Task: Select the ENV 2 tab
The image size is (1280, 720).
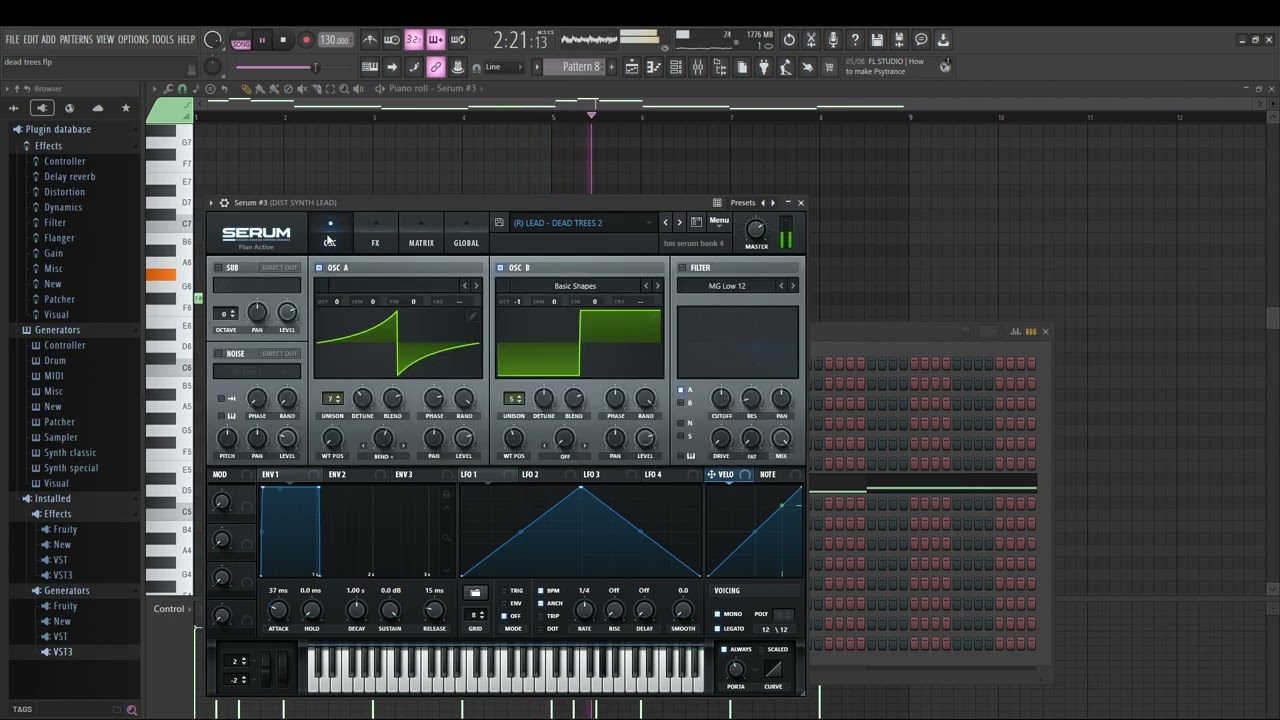Action: 337,475
